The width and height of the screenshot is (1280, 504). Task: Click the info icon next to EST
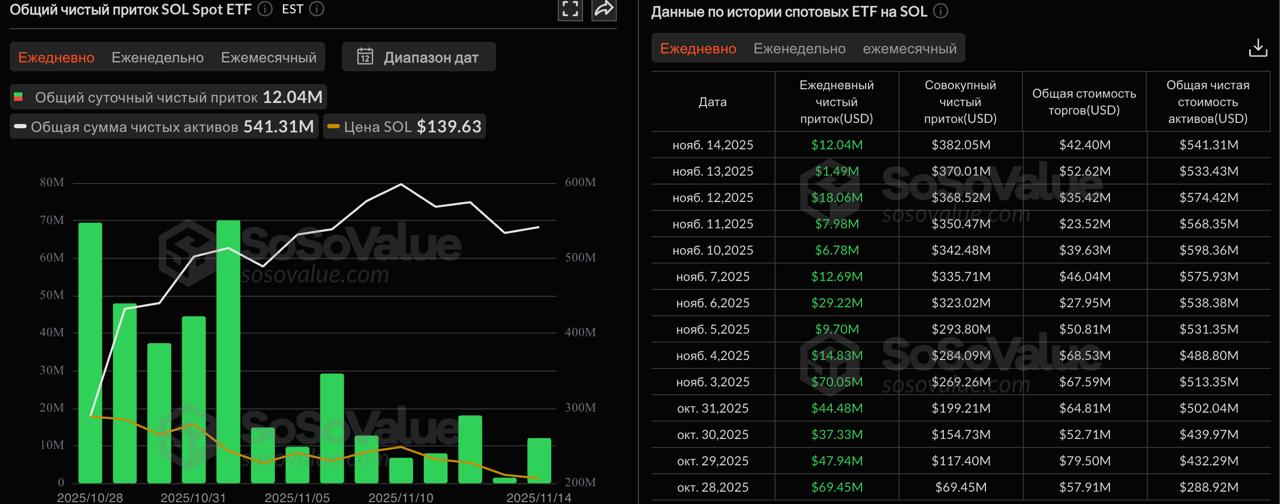(x=316, y=9)
